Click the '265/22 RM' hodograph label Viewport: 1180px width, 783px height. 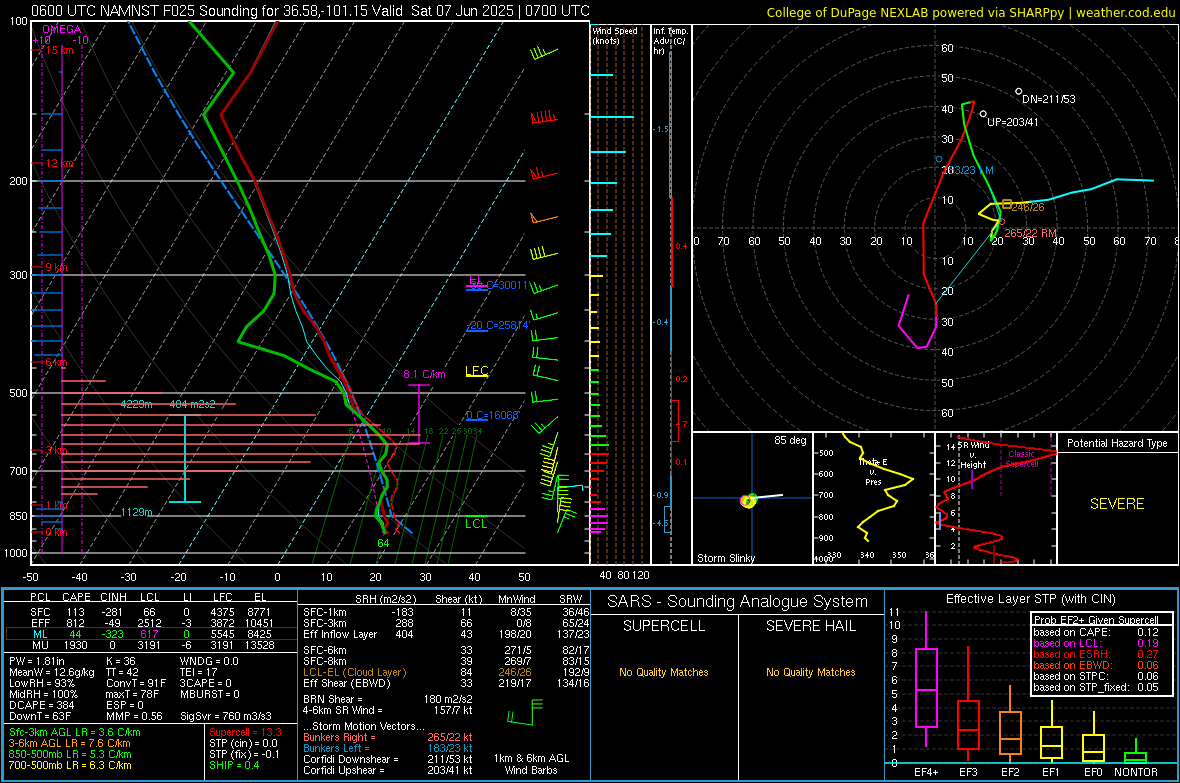tap(1030, 233)
